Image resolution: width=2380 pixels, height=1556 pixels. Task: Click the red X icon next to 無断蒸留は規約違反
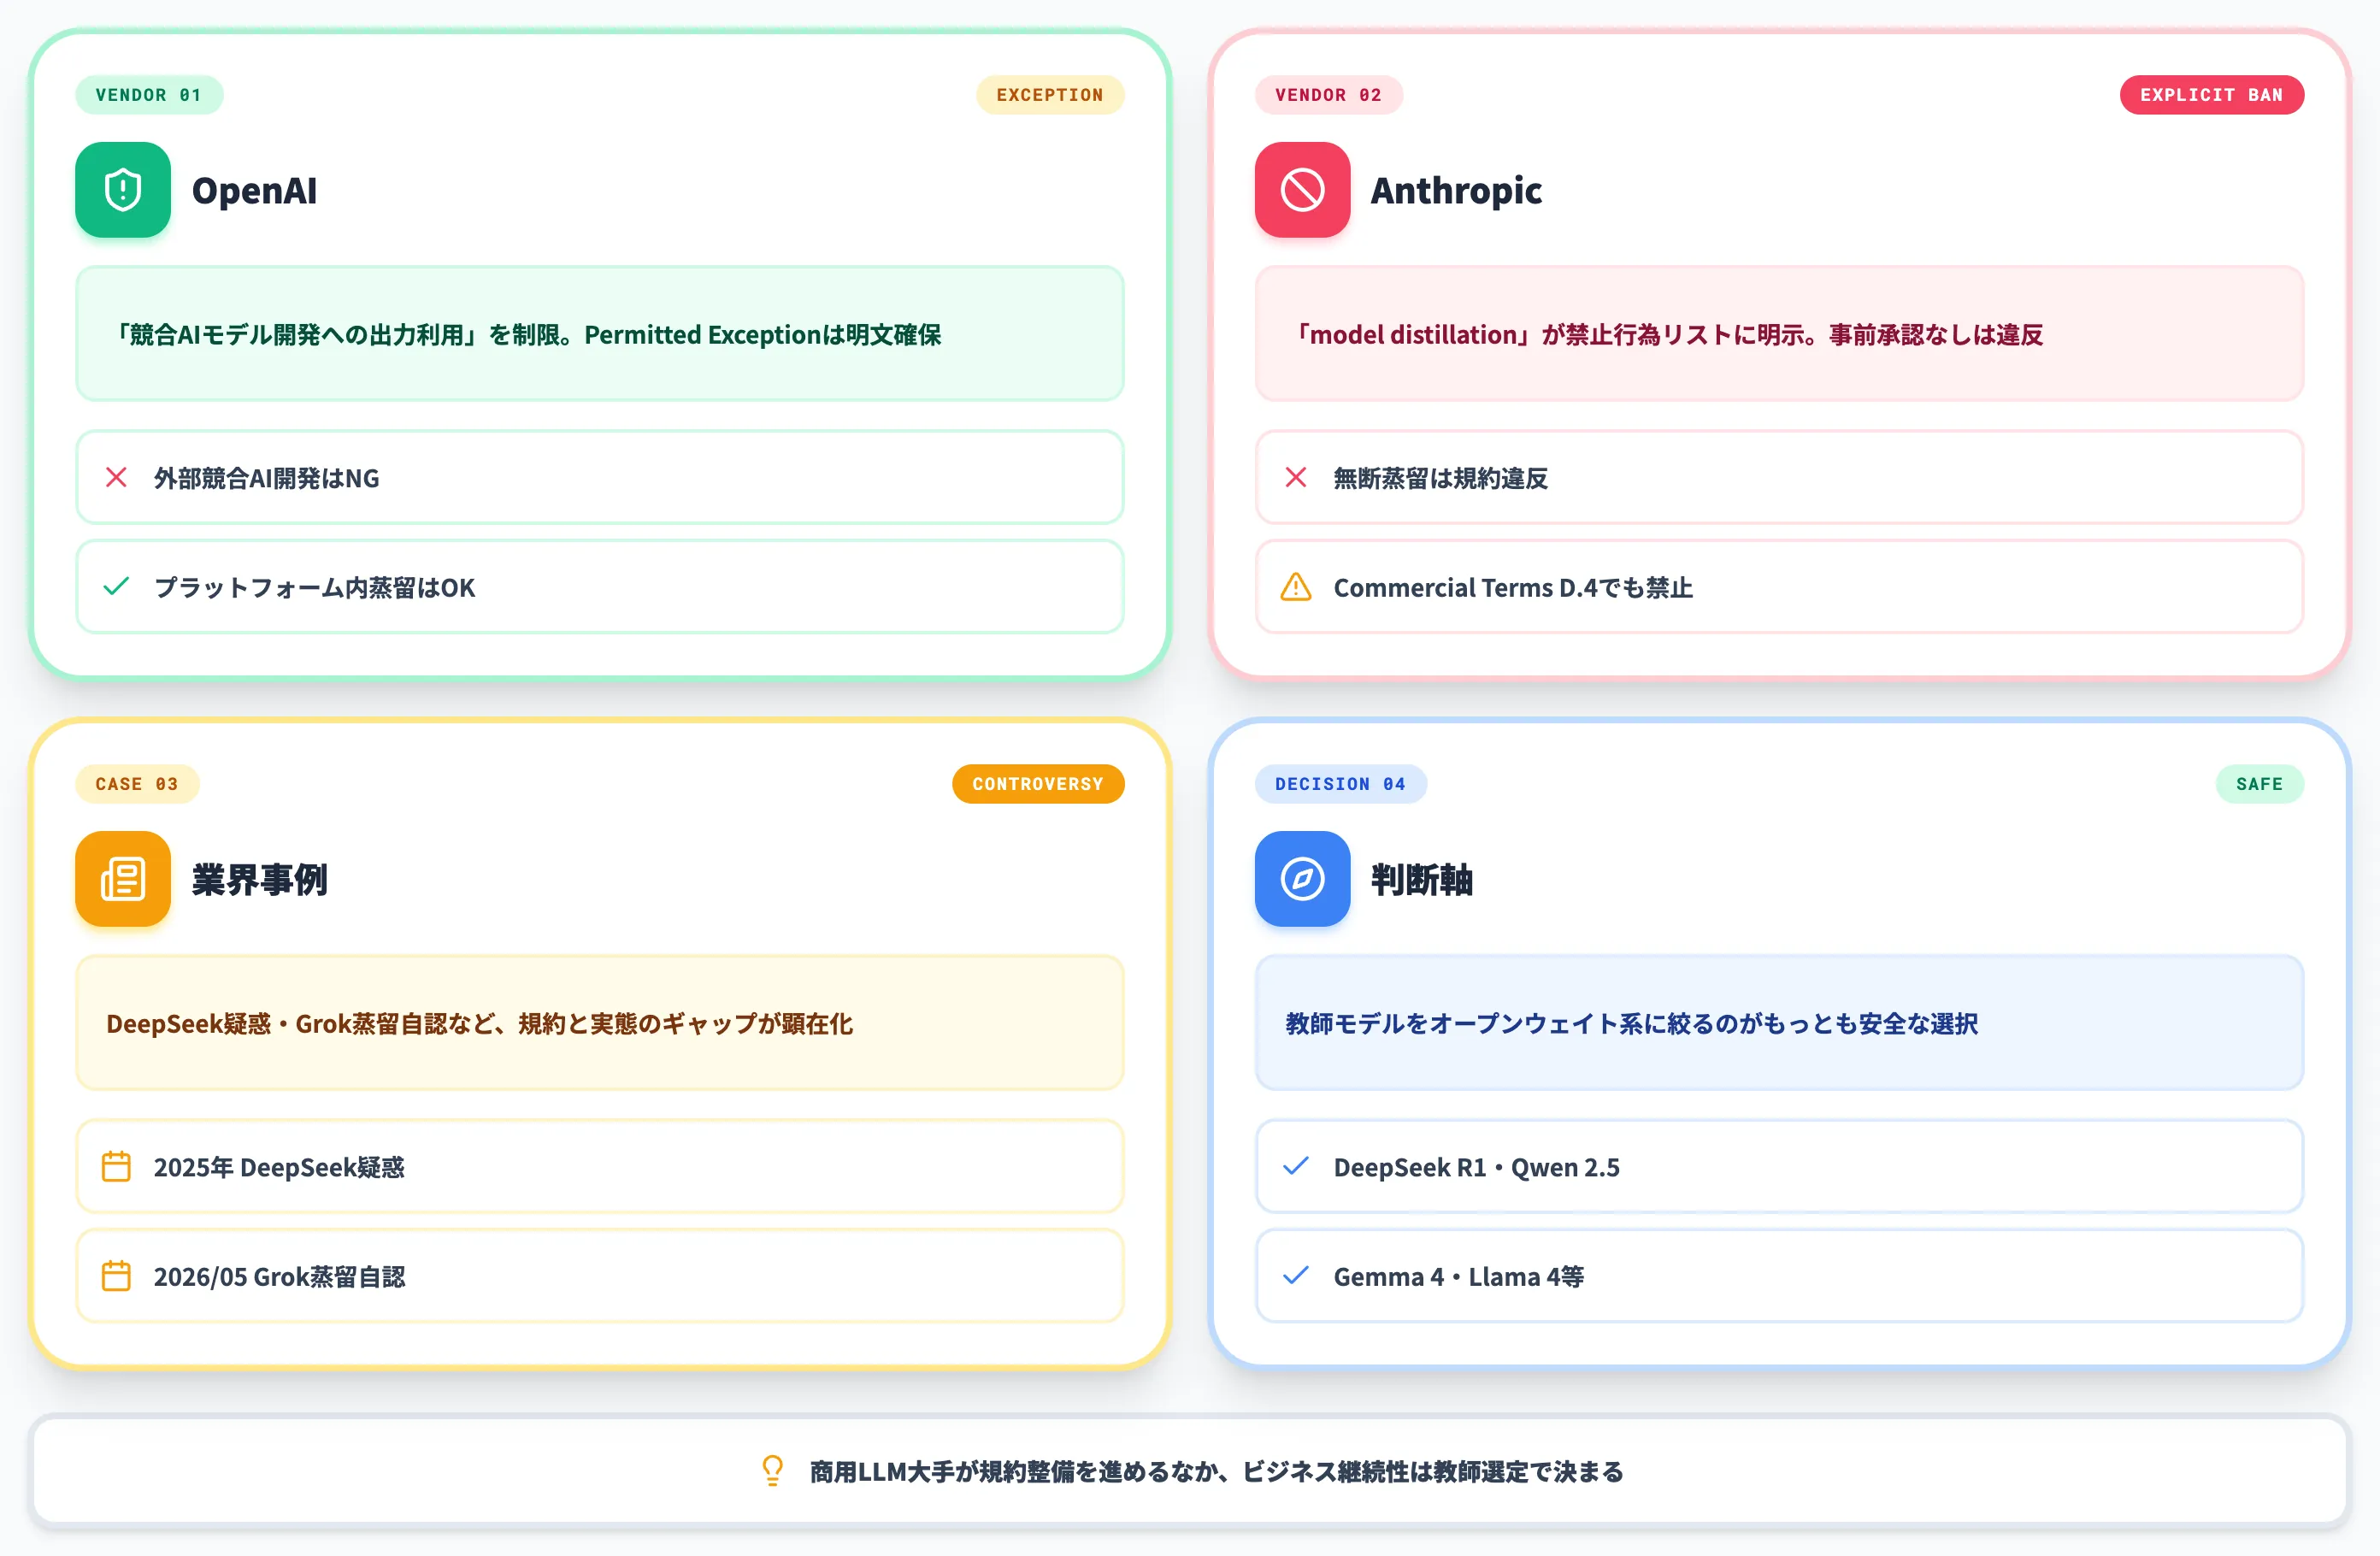[x=1296, y=478]
